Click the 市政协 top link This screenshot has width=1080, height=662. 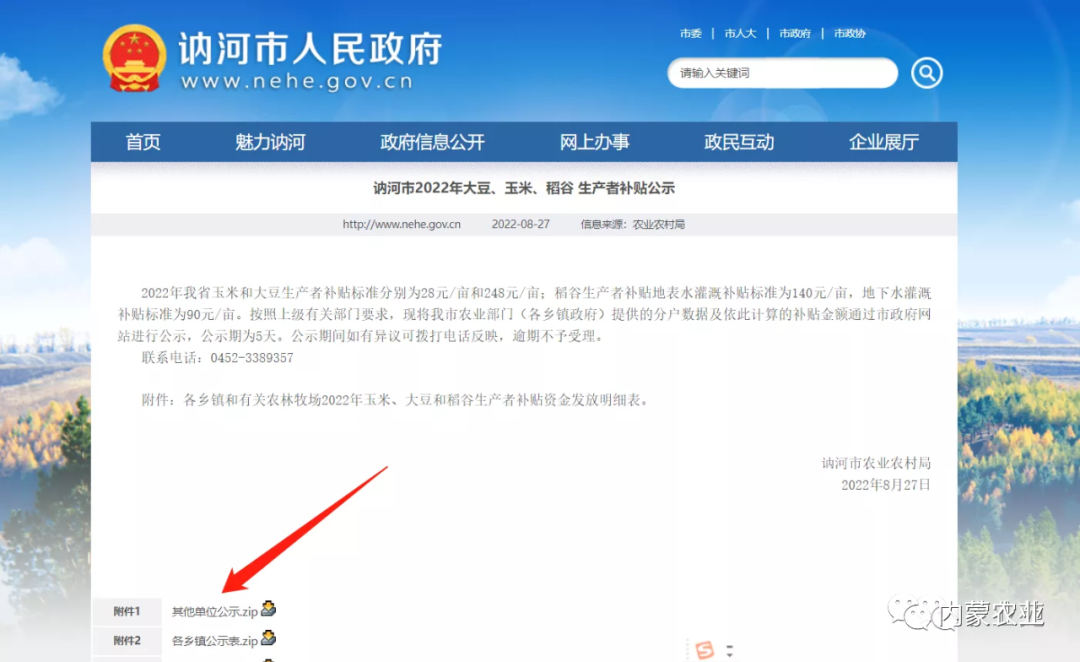849,33
